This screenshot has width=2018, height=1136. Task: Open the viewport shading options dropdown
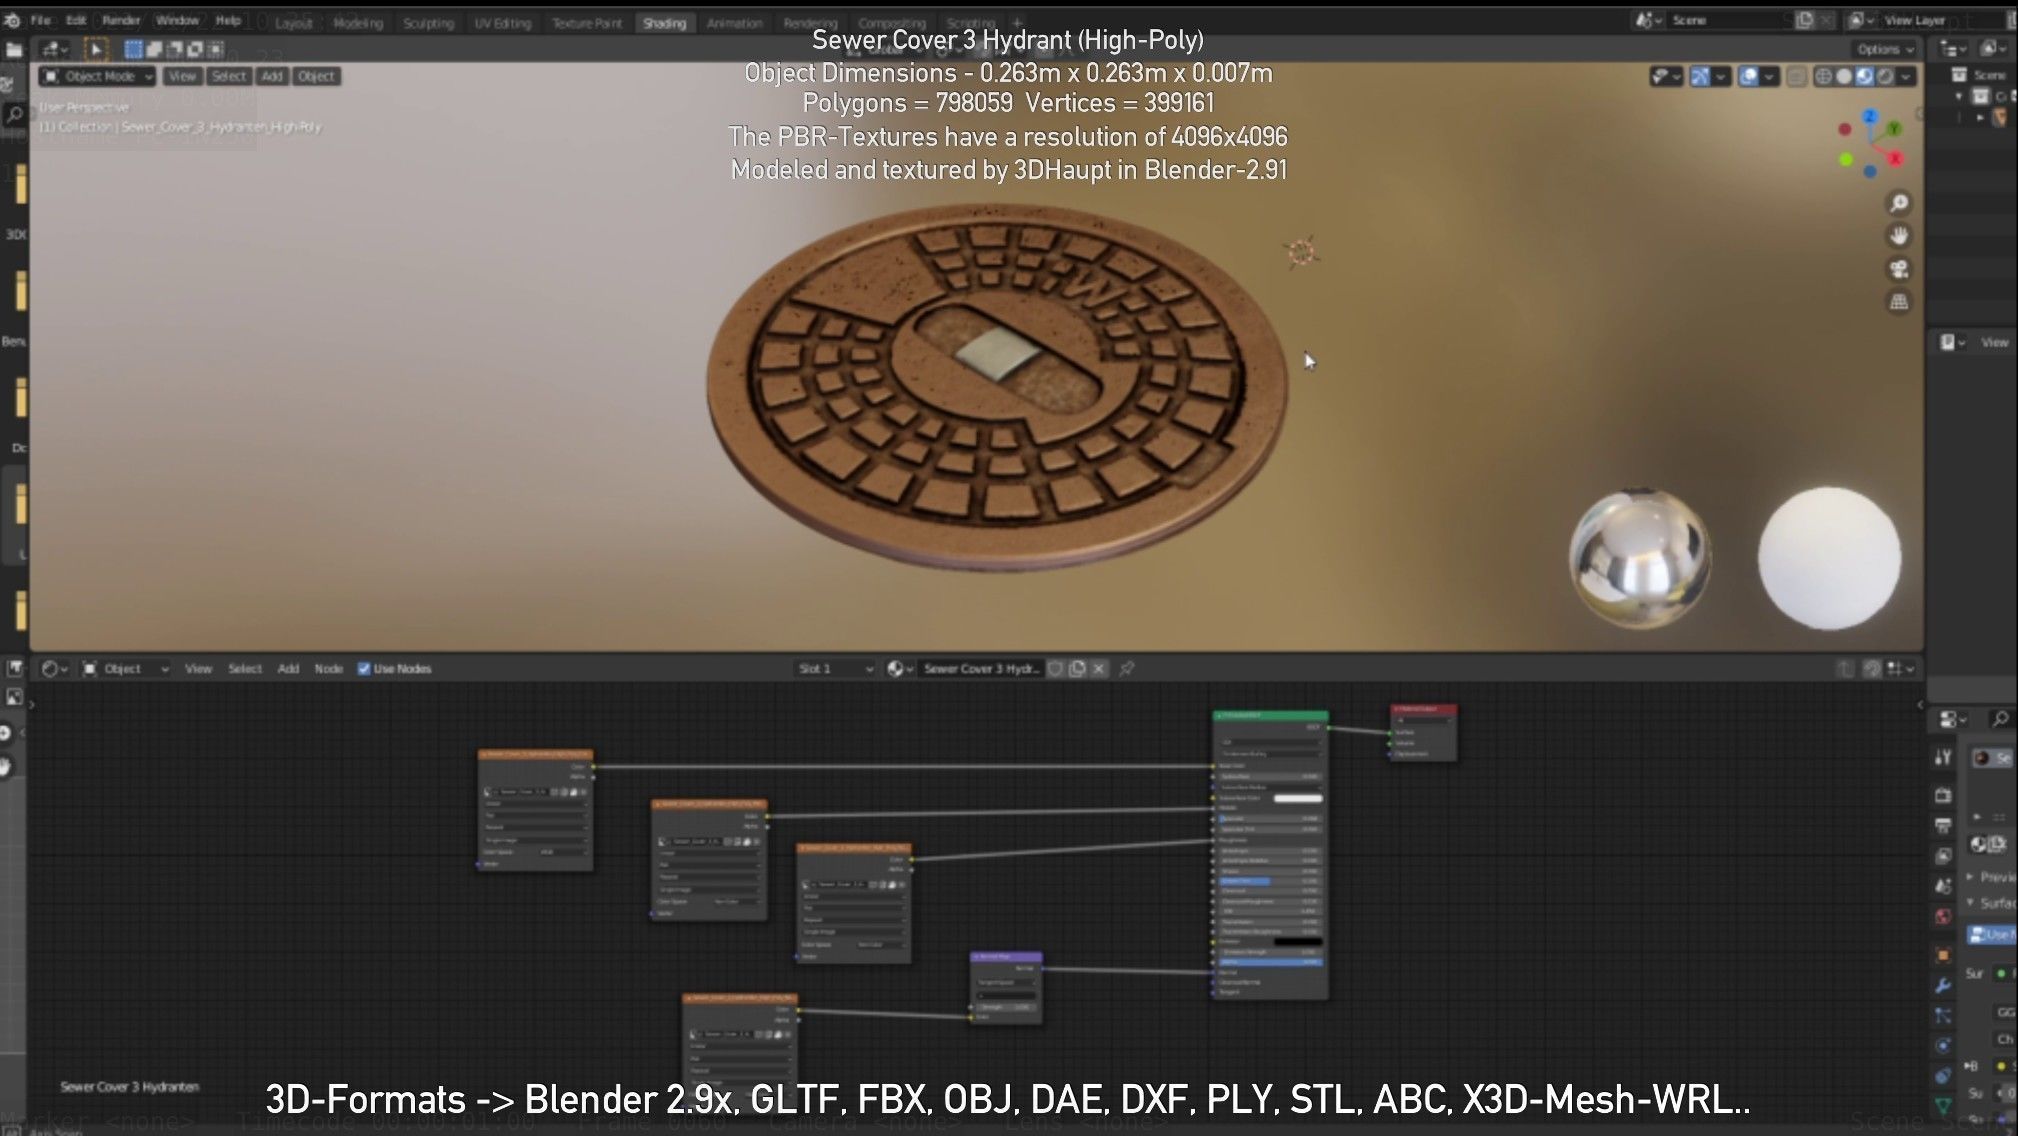pos(1906,76)
